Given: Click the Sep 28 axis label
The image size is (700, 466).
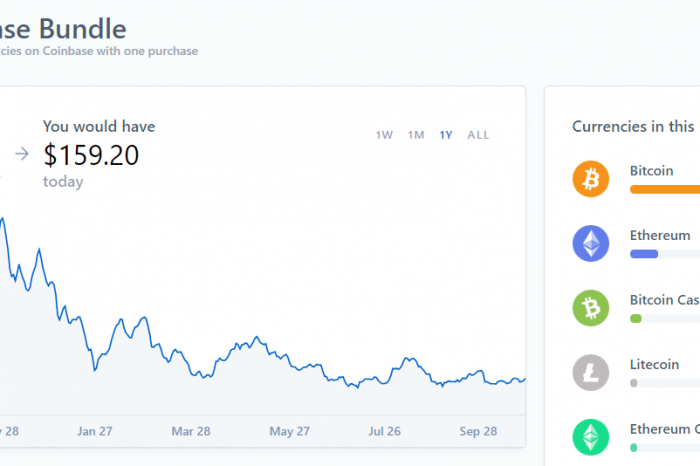Looking at the screenshot, I should tap(478, 431).
